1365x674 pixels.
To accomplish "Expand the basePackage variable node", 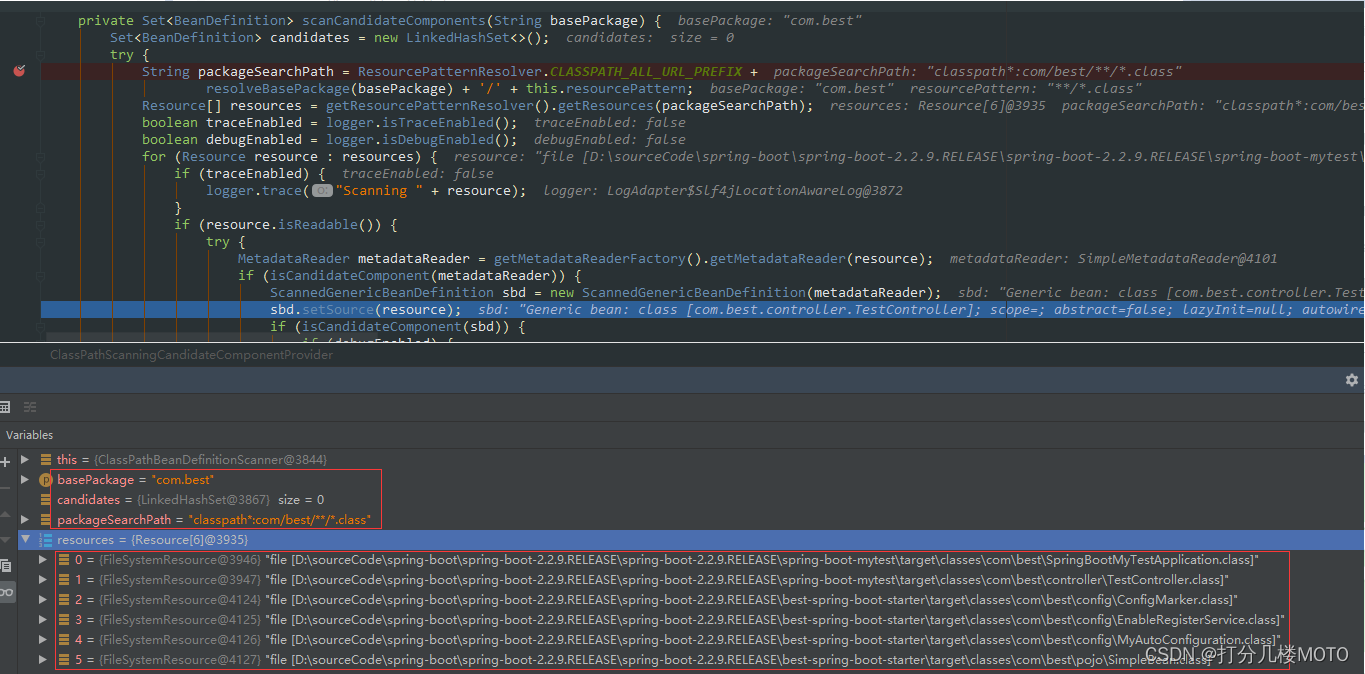I will click(26, 480).
